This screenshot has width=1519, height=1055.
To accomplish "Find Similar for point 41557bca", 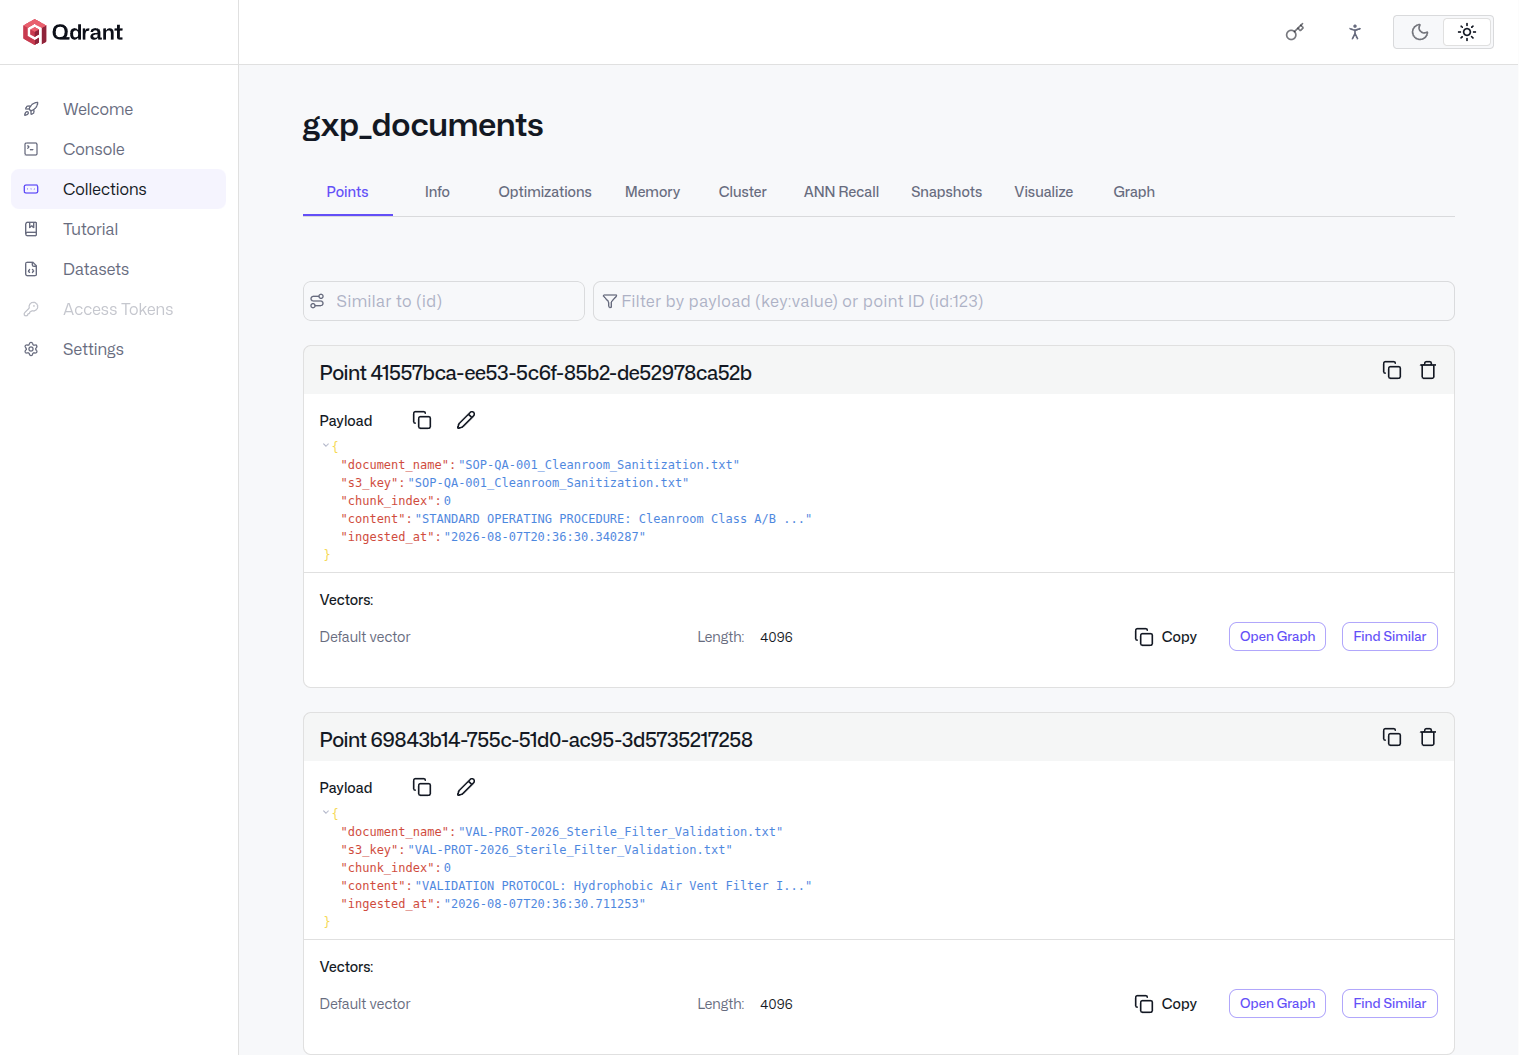I will (1389, 637).
